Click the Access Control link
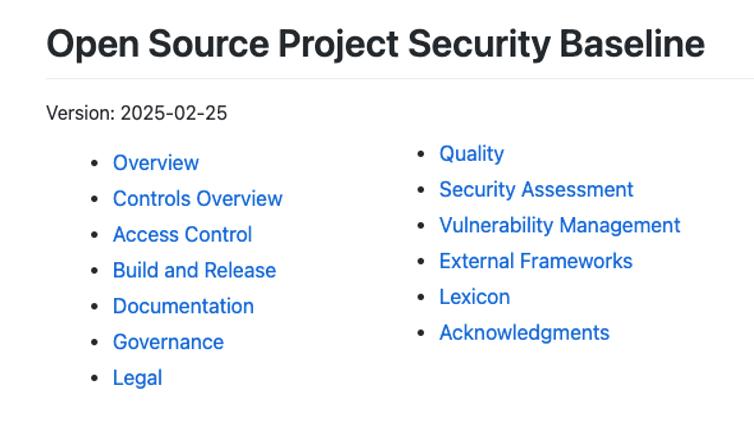The image size is (754, 424). tap(182, 235)
